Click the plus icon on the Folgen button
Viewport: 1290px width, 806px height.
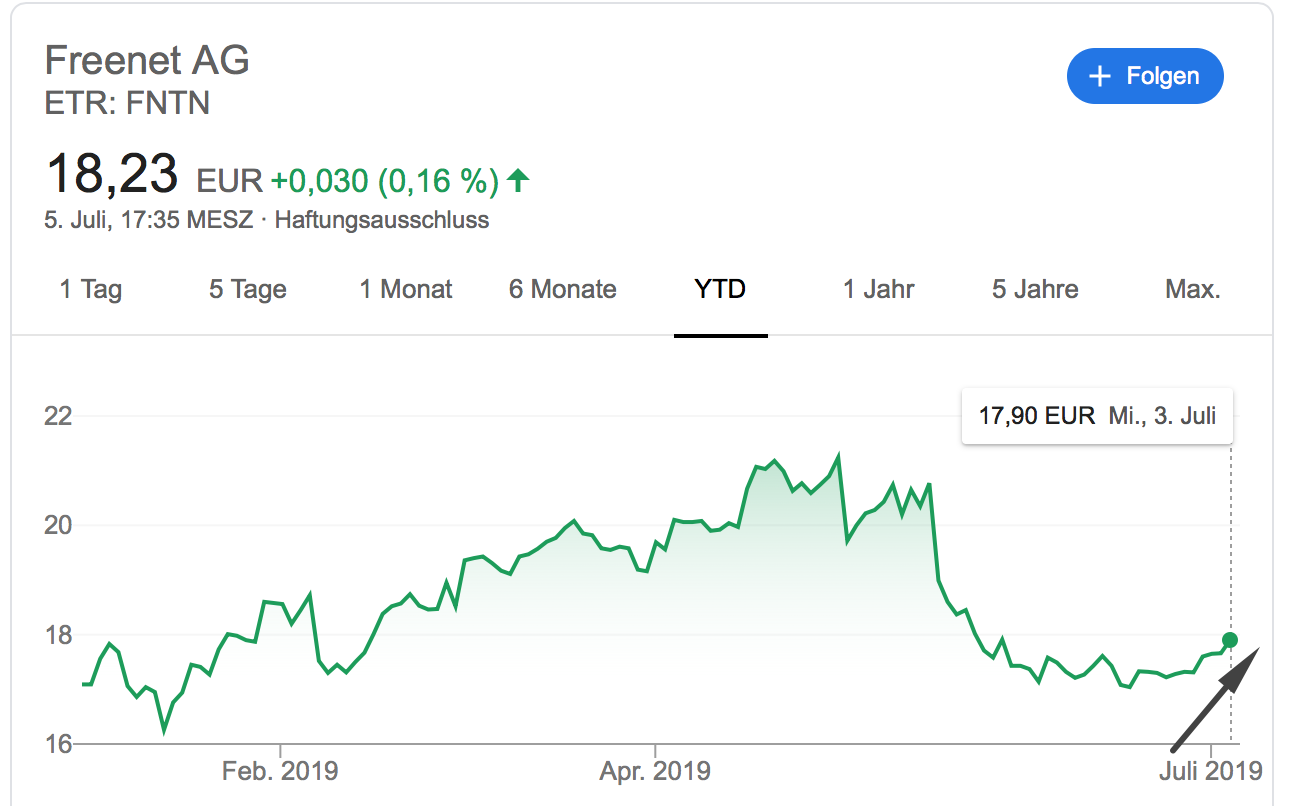point(1100,76)
